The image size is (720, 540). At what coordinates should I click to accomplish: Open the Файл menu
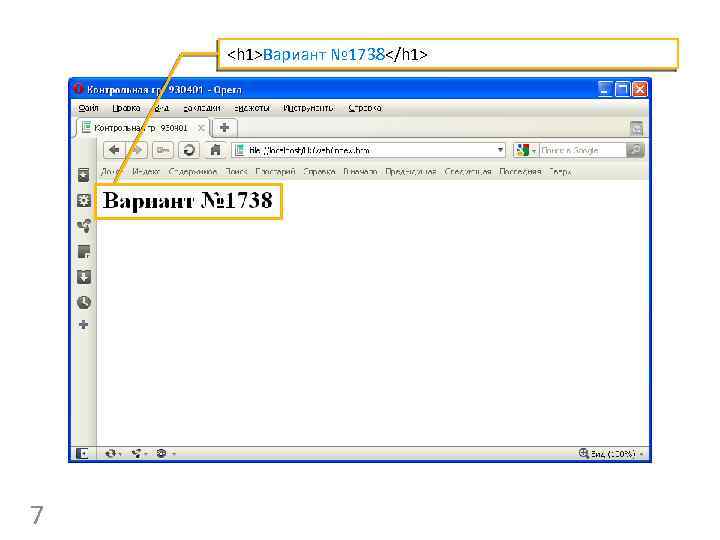pos(88,108)
